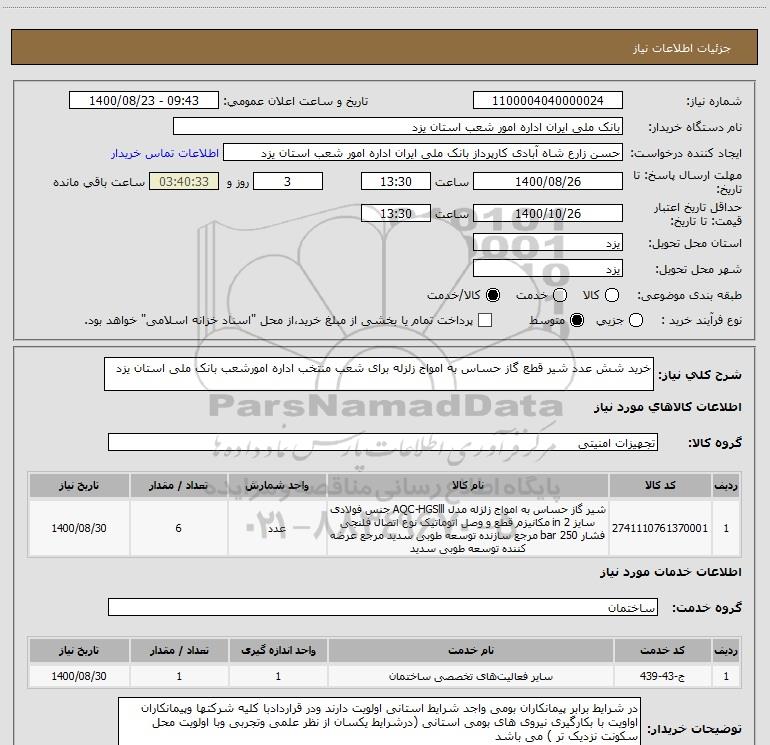The height and width of the screenshot is (745, 770).
Task: Click price validity date 1400/10/26 field
Action: 548,213
